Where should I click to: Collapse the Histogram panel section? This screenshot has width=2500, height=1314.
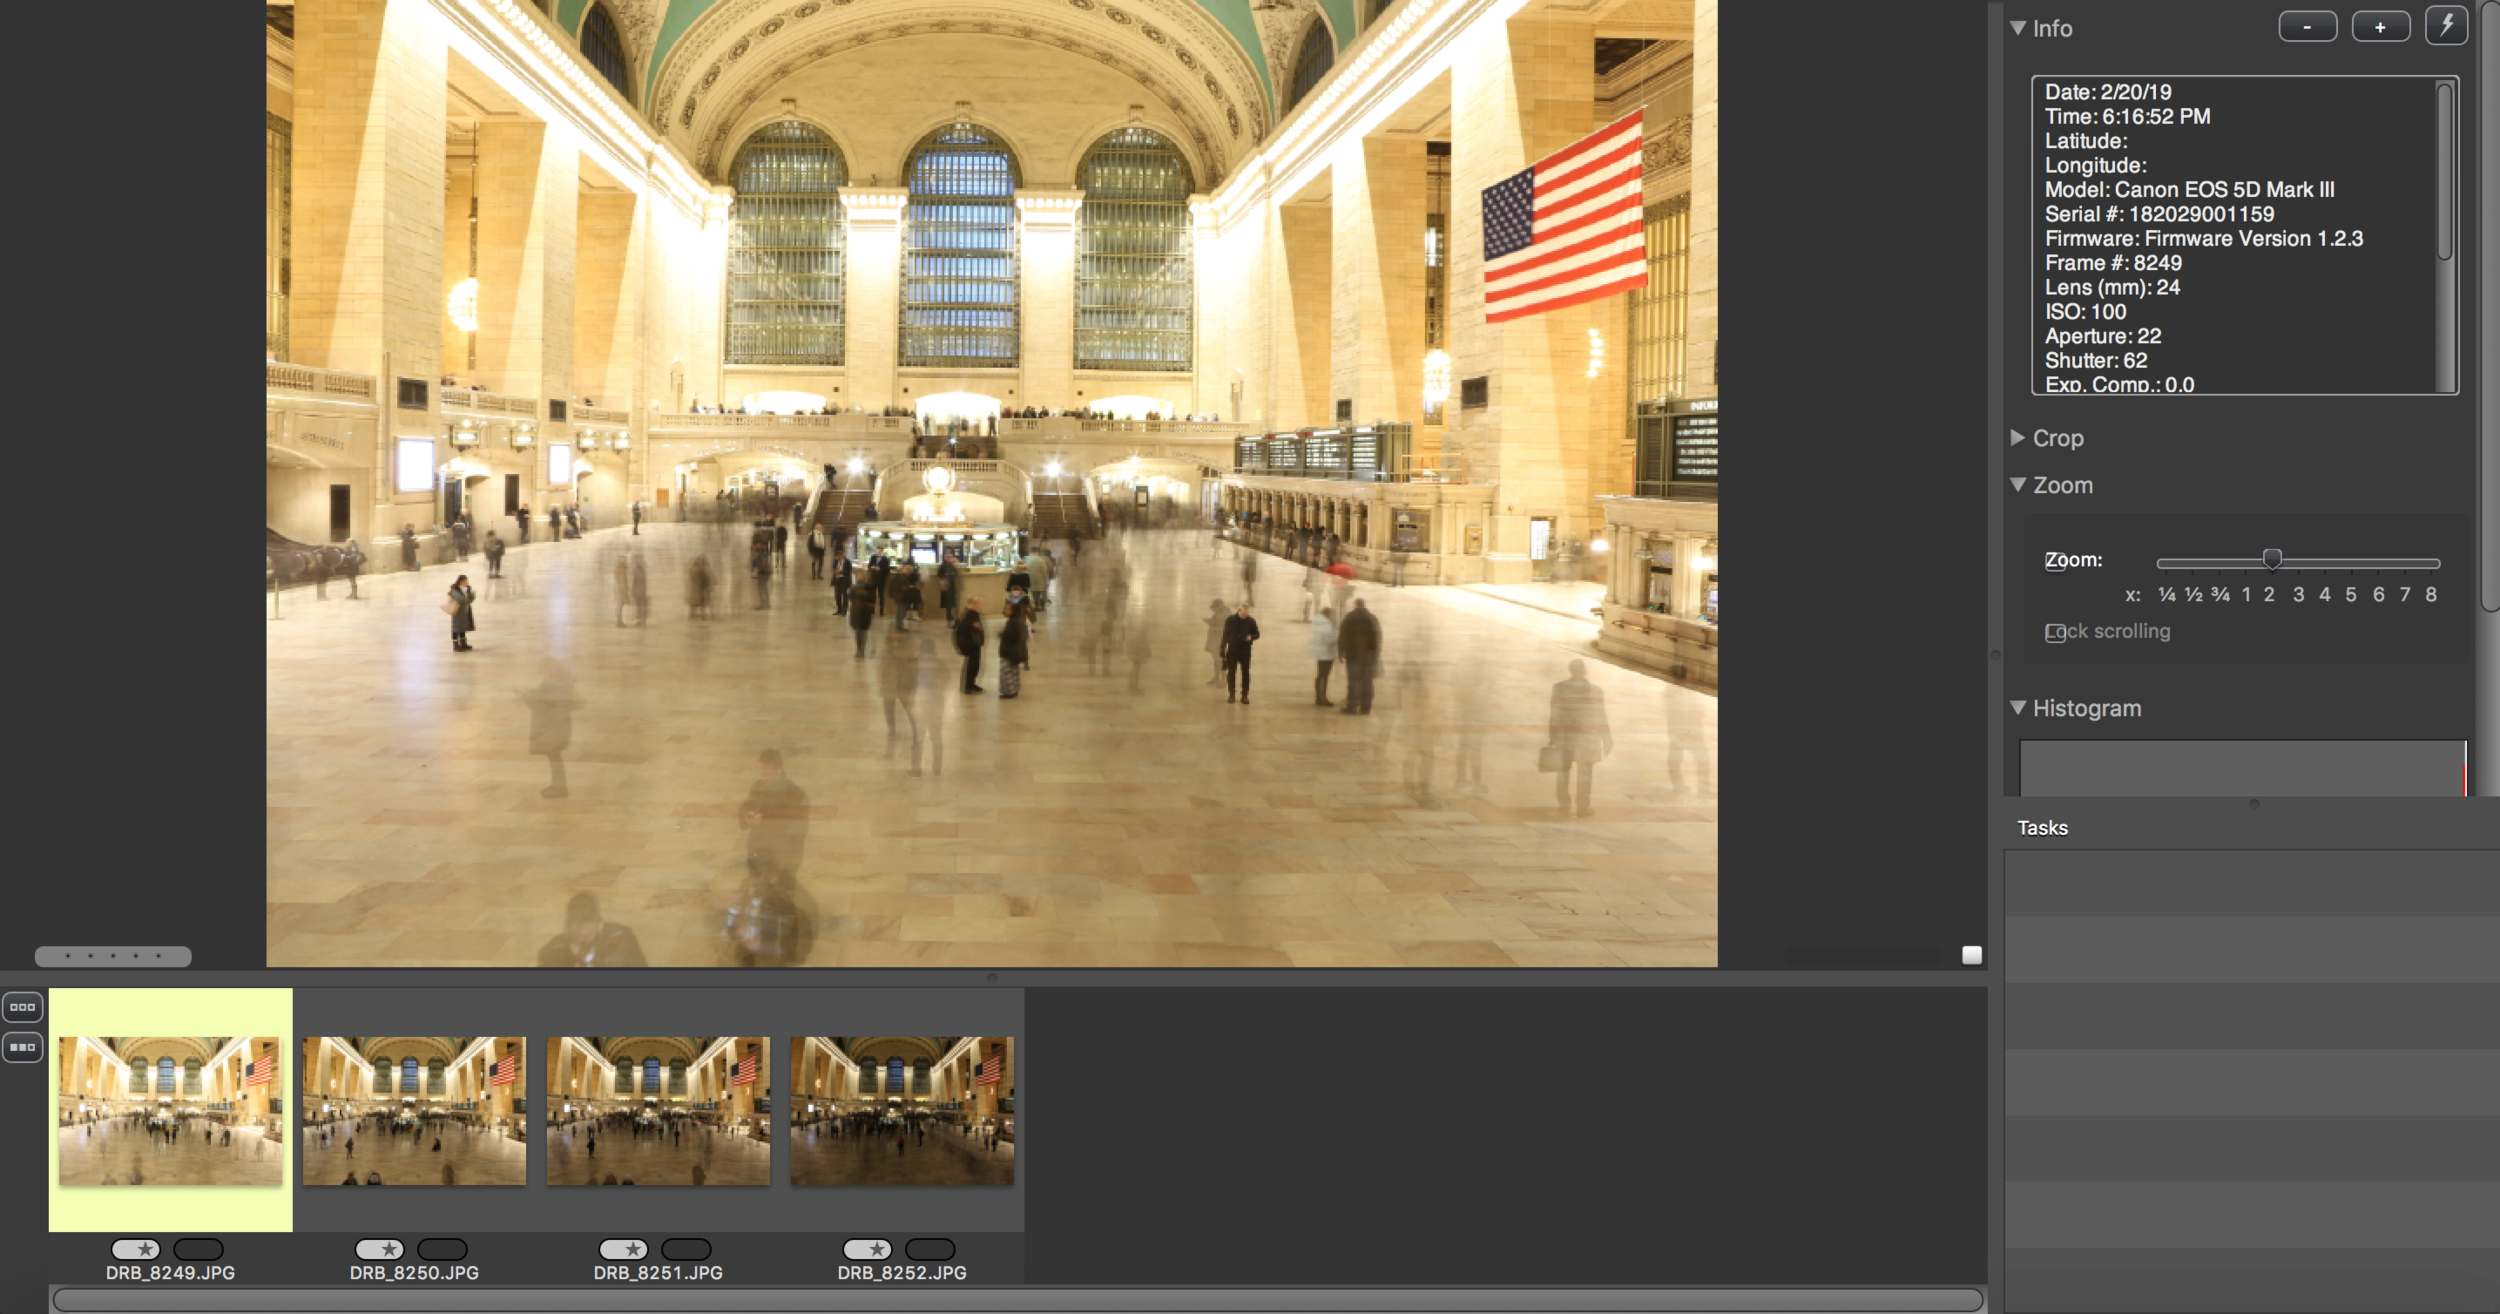2018,708
